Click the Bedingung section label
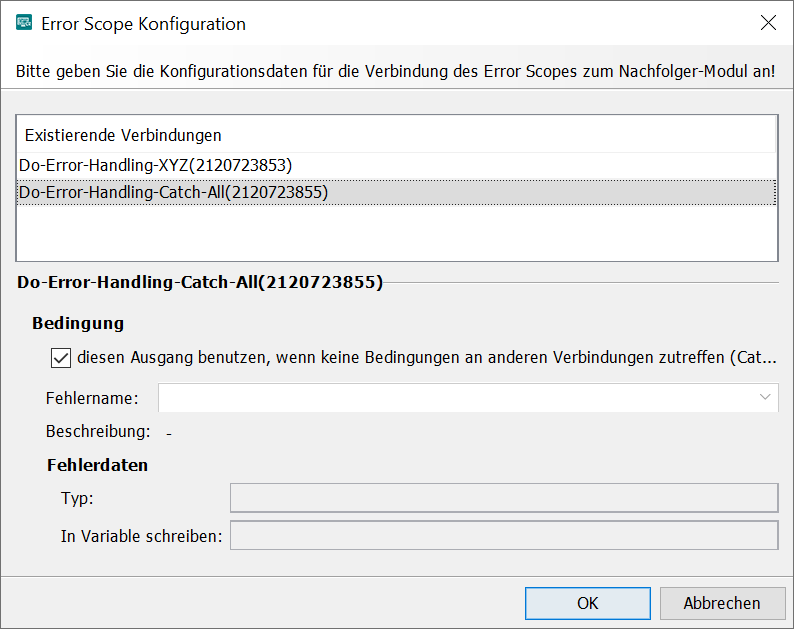 click(x=78, y=324)
